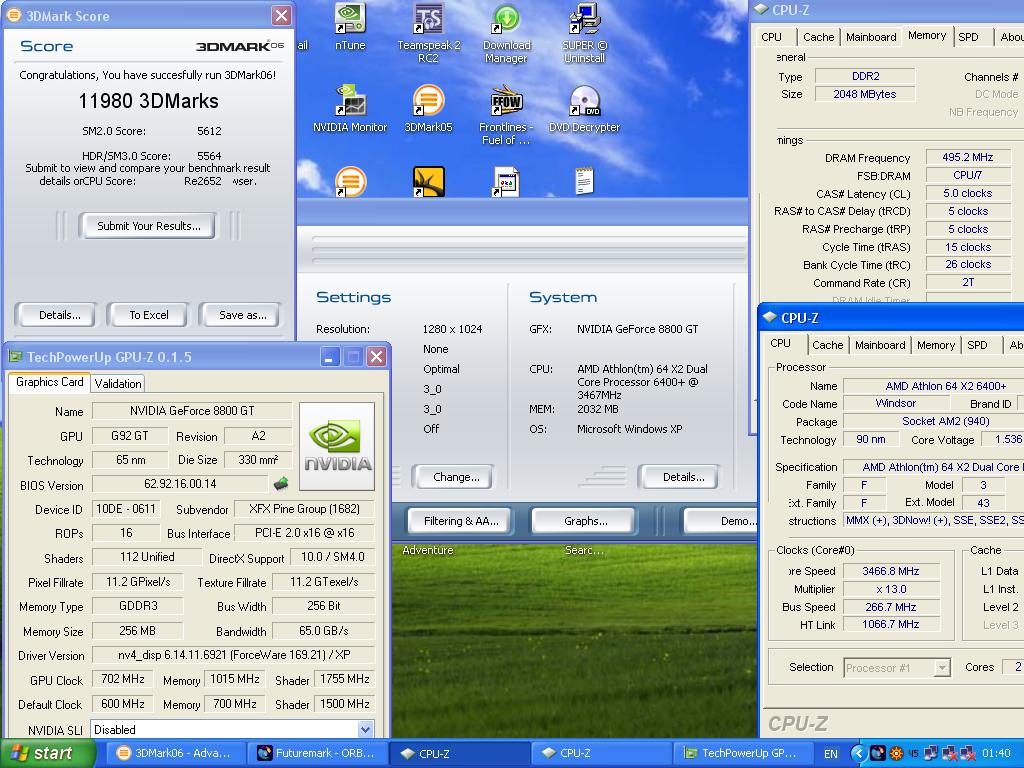Open the SPD tab in front CPU-Z window
Viewport: 1024px width, 768px height.
[x=977, y=345]
